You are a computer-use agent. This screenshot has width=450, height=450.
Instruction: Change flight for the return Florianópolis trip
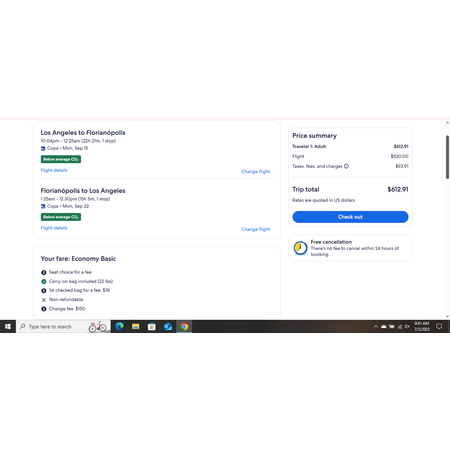click(256, 229)
